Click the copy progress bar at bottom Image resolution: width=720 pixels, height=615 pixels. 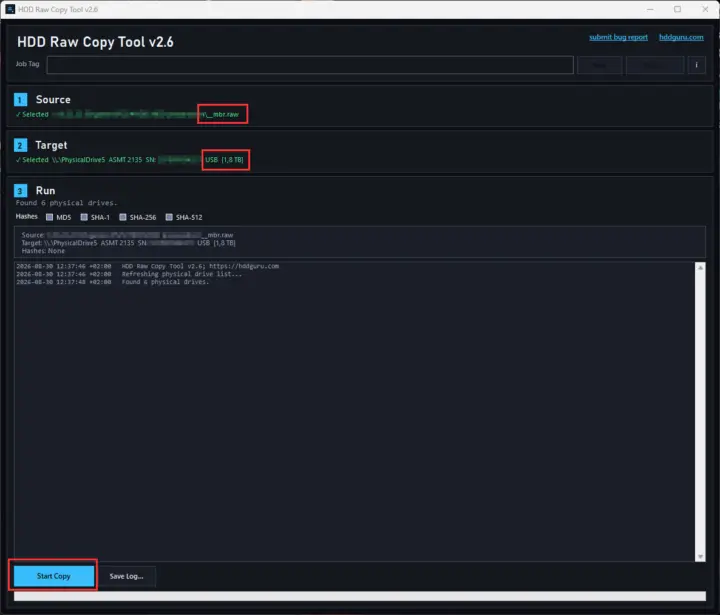(x=360, y=596)
